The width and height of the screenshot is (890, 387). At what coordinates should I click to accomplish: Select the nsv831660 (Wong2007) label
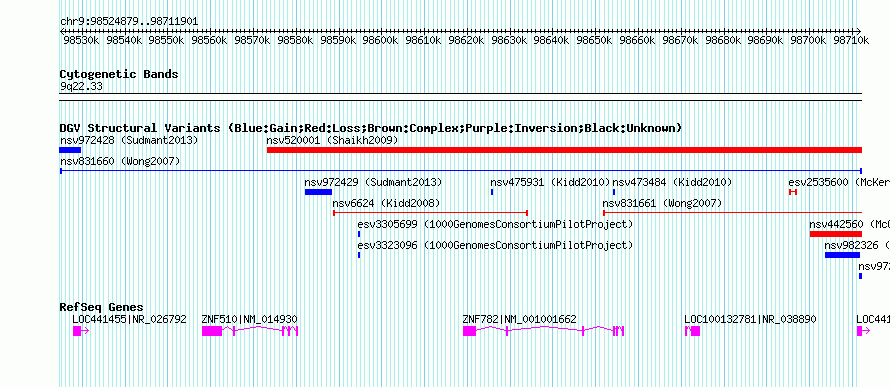click(x=120, y=162)
